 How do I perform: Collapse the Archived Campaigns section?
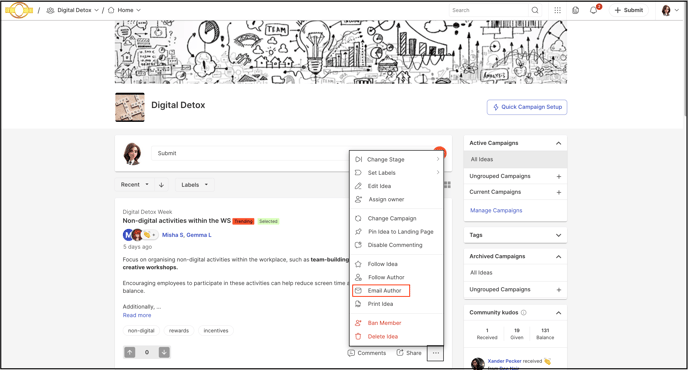point(559,256)
